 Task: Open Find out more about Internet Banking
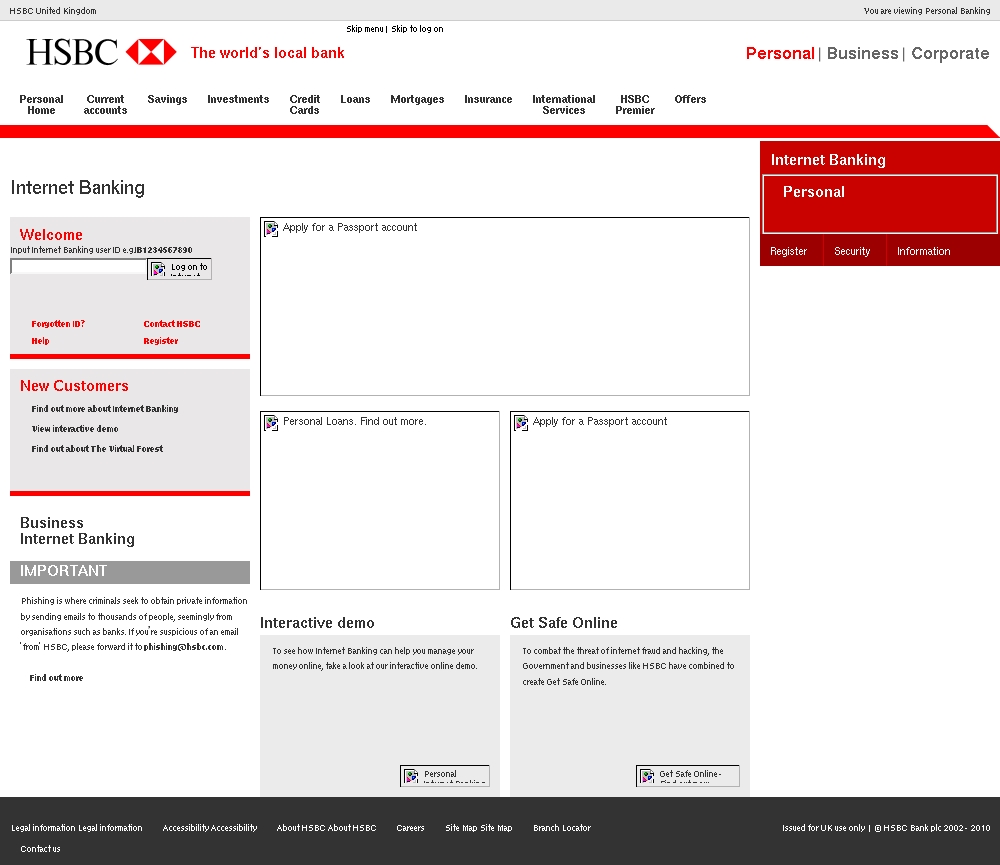pyautogui.click(x=105, y=409)
